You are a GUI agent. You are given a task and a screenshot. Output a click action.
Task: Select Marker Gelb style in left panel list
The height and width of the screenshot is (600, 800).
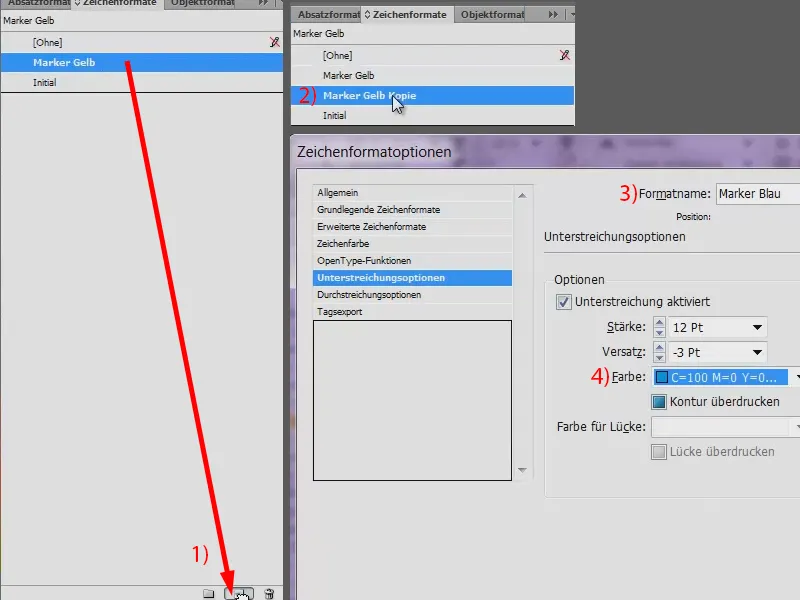point(142,62)
